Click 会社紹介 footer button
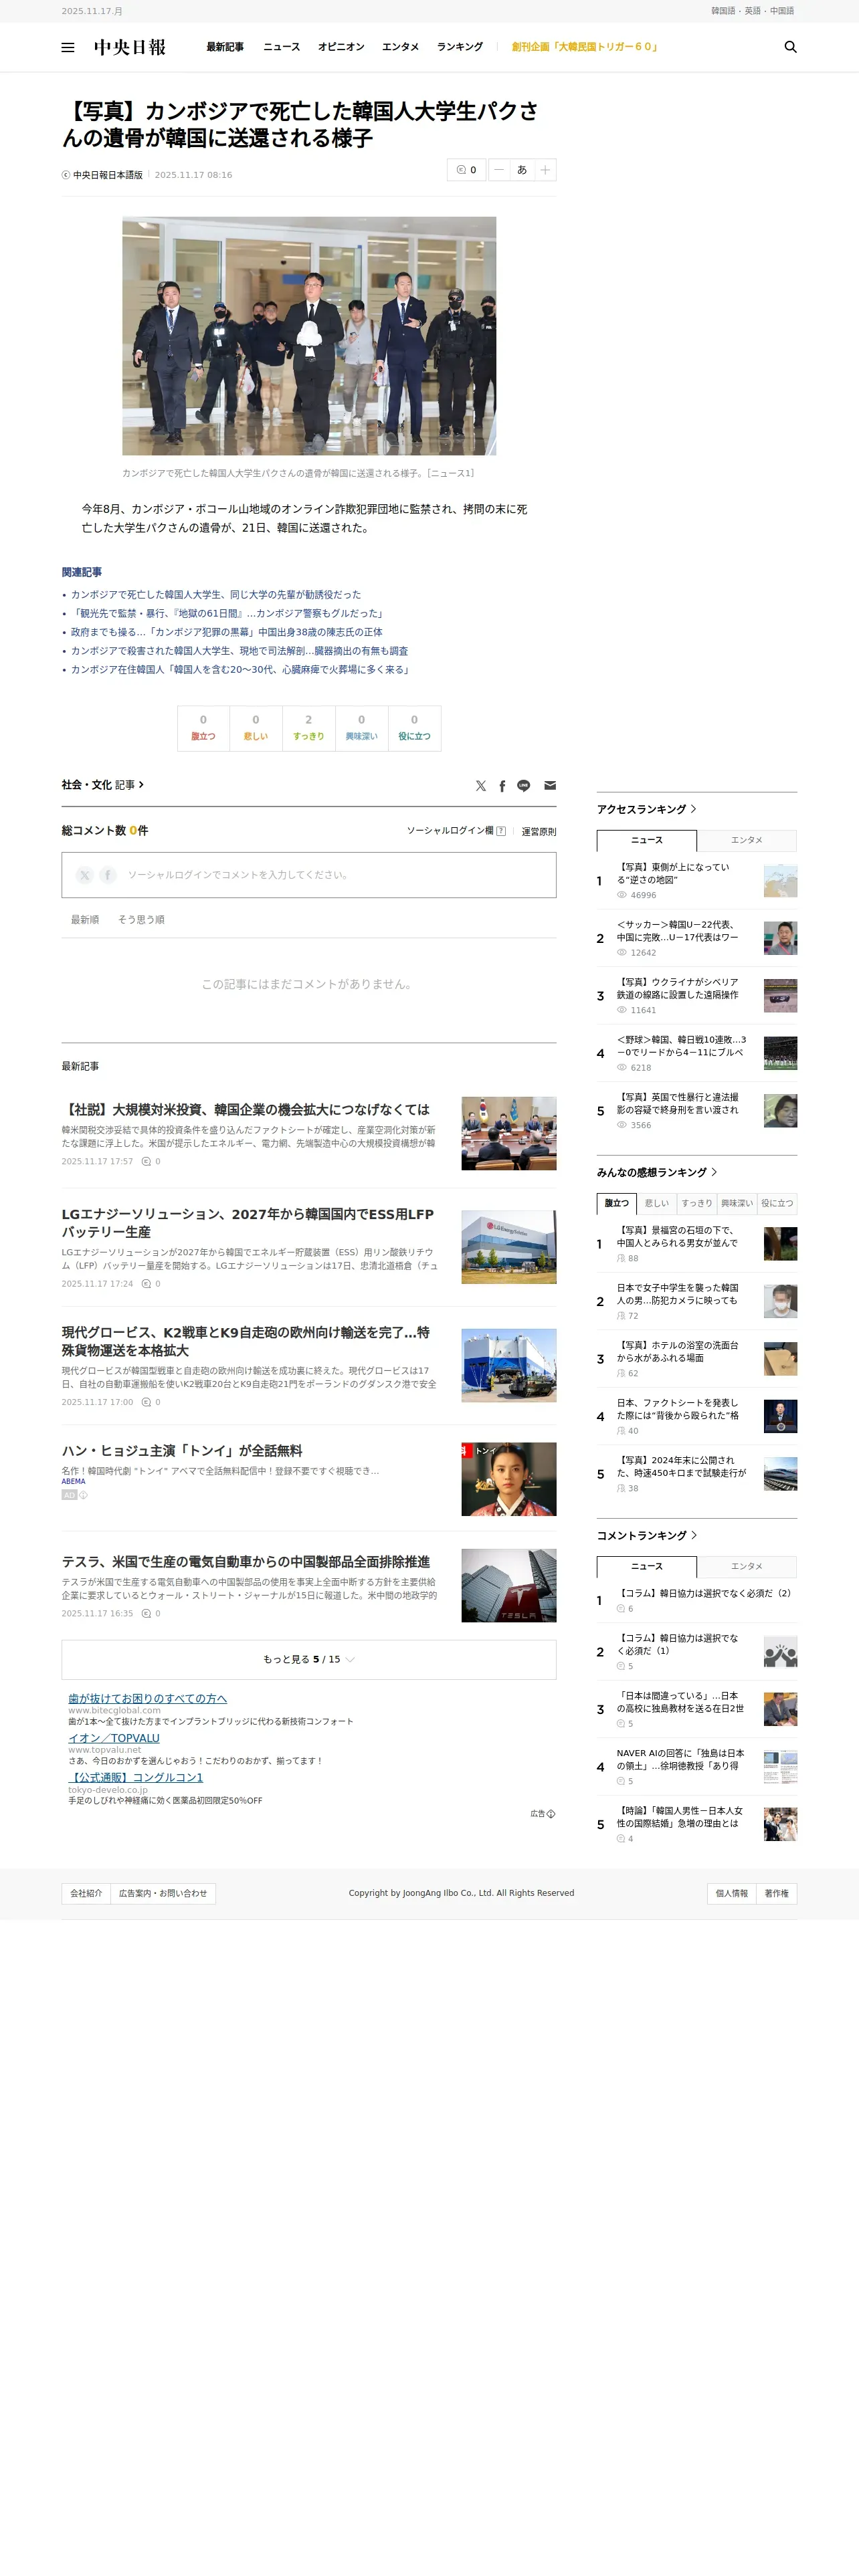 tap(86, 1893)
